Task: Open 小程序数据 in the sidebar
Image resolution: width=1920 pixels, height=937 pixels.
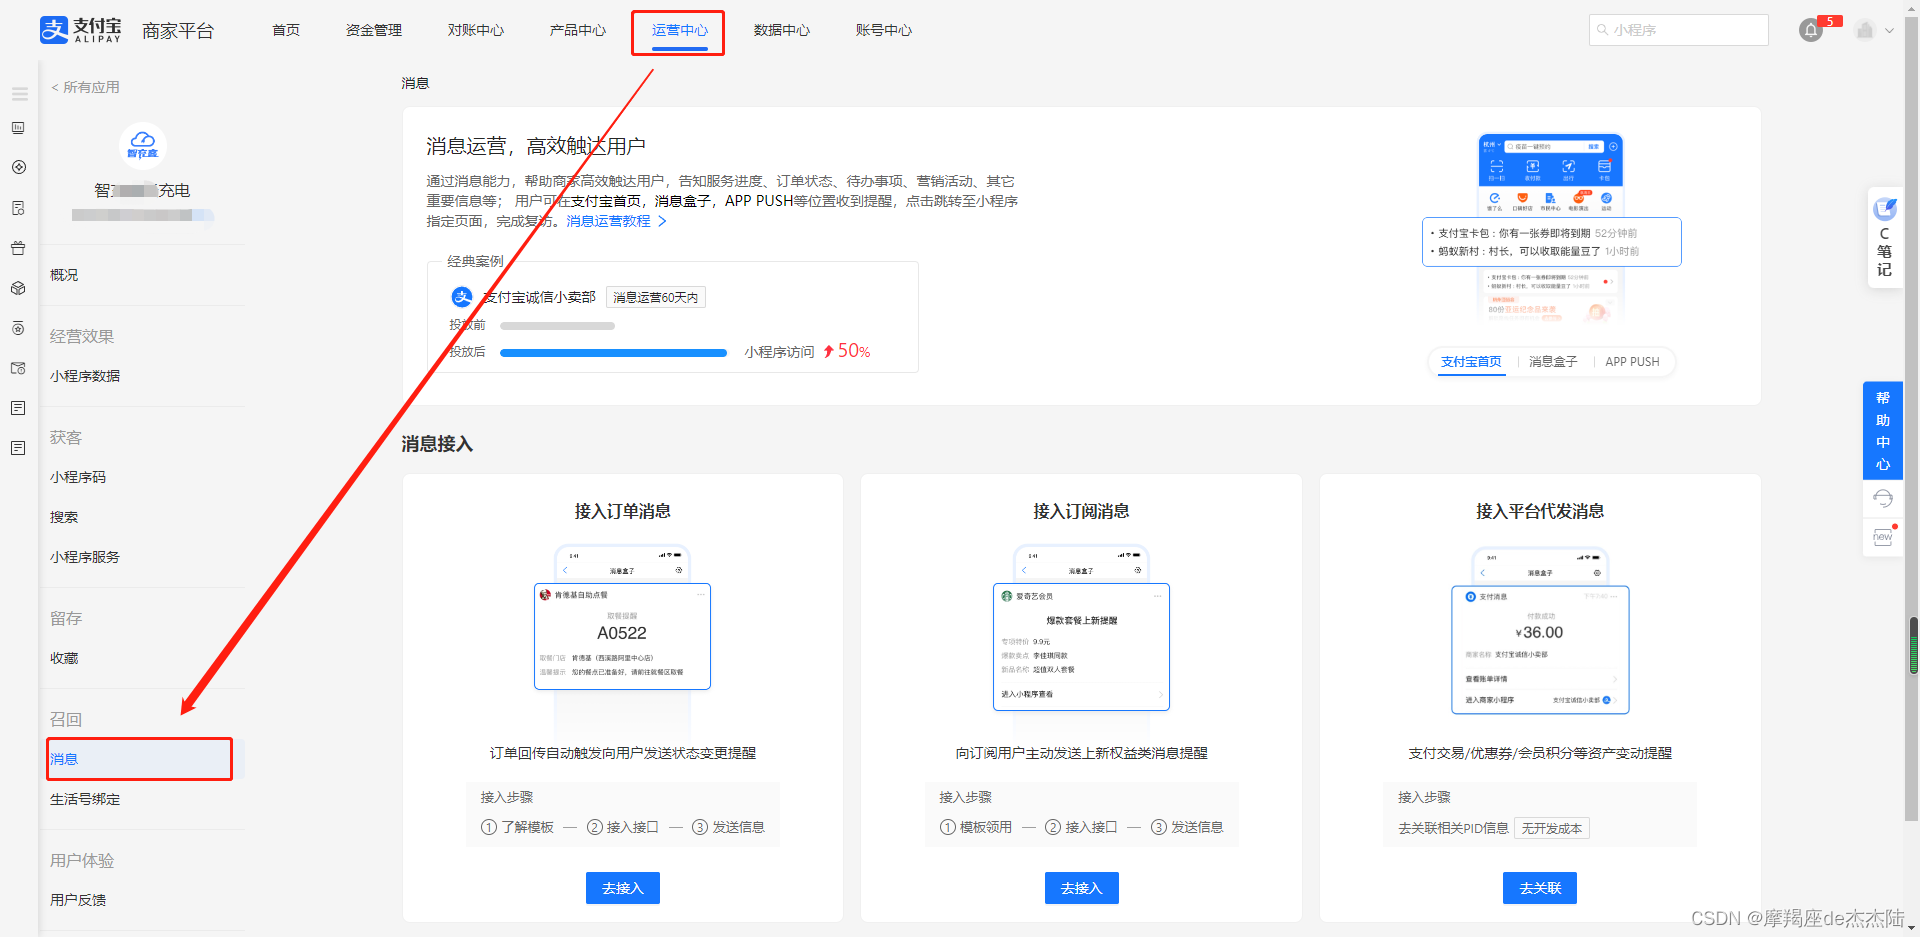Action: pos(85,376)
